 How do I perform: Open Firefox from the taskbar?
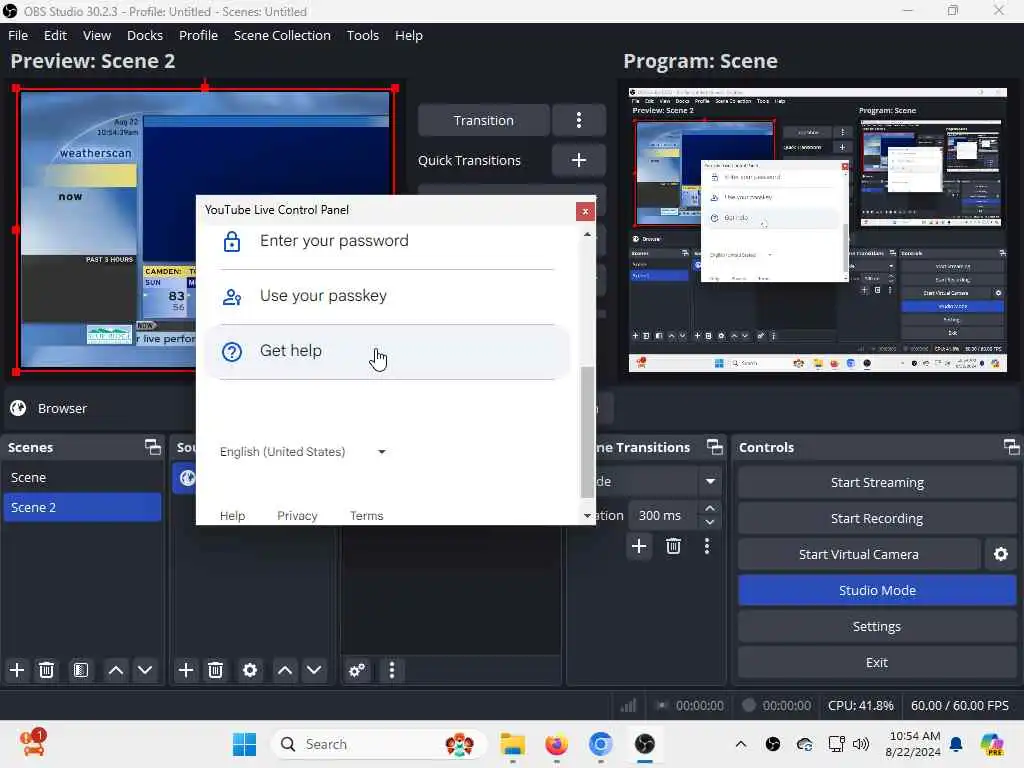[x=556, y=744]
